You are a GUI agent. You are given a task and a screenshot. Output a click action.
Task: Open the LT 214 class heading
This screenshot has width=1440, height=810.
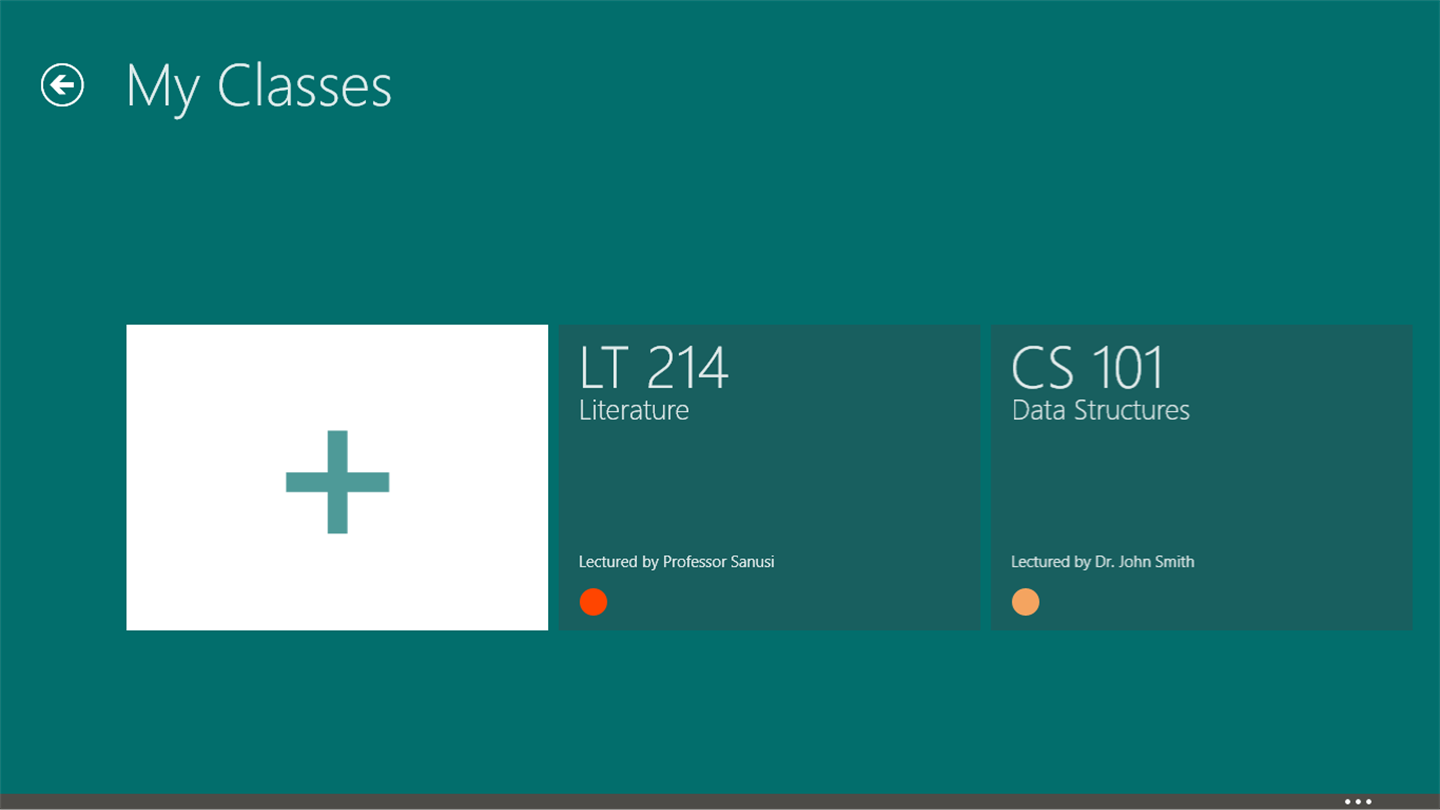point(654,367)
